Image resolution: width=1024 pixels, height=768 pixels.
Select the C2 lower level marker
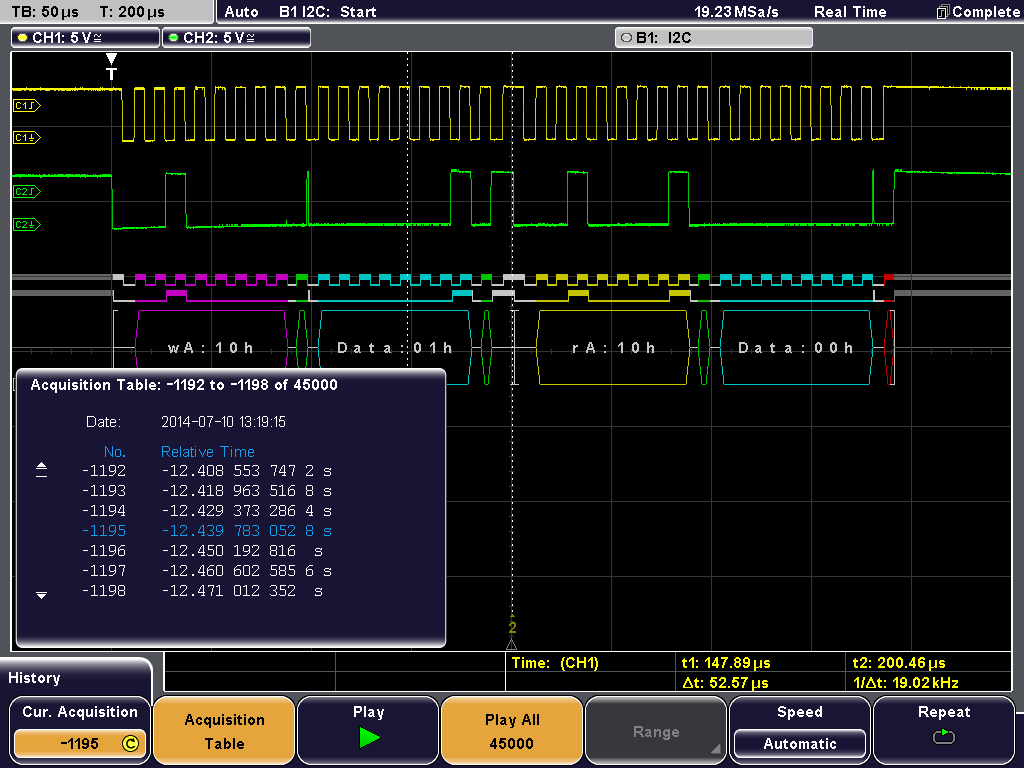pyautogui.click(x=25, y=224)
